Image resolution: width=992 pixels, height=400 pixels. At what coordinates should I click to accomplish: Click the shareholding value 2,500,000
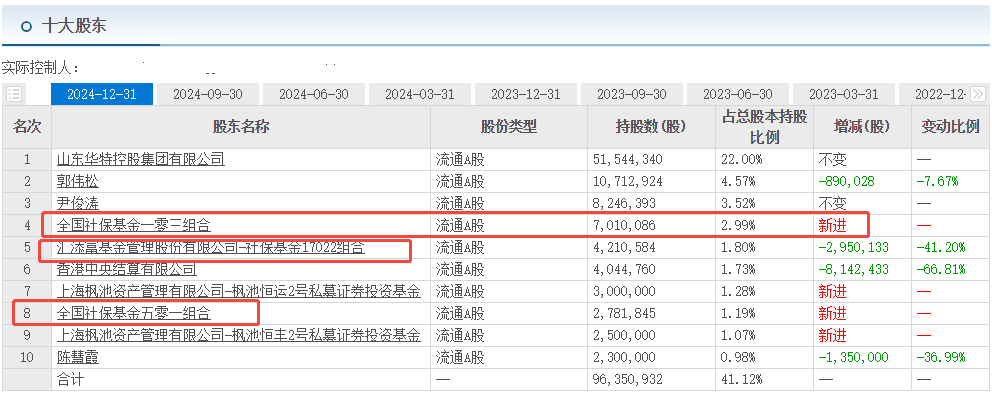624,335
